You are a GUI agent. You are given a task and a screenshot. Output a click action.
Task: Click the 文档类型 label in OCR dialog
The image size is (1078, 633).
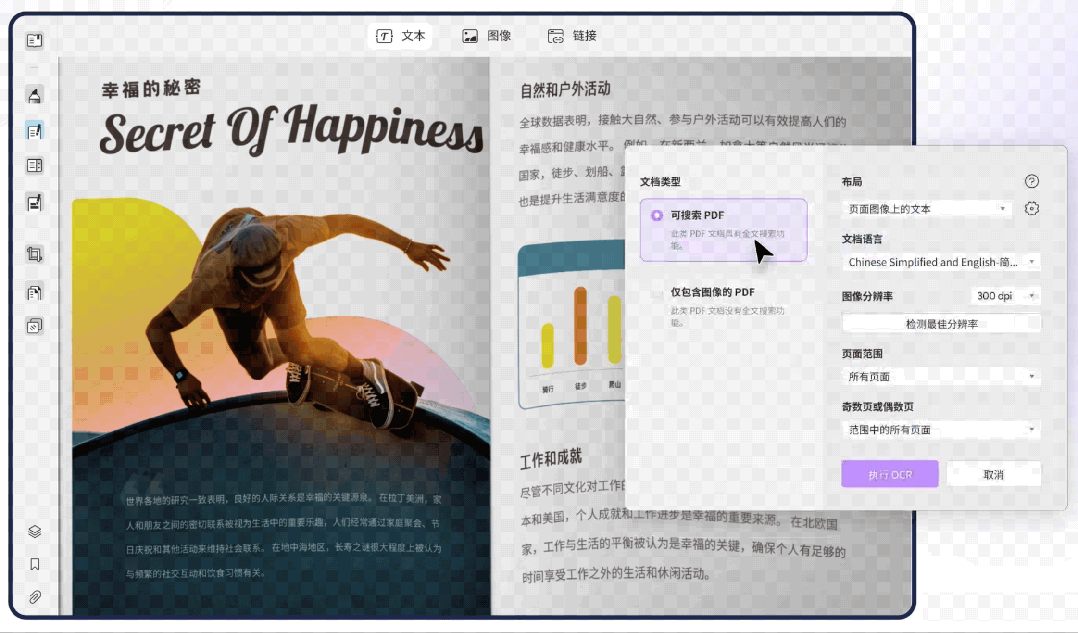coord(660,181)
